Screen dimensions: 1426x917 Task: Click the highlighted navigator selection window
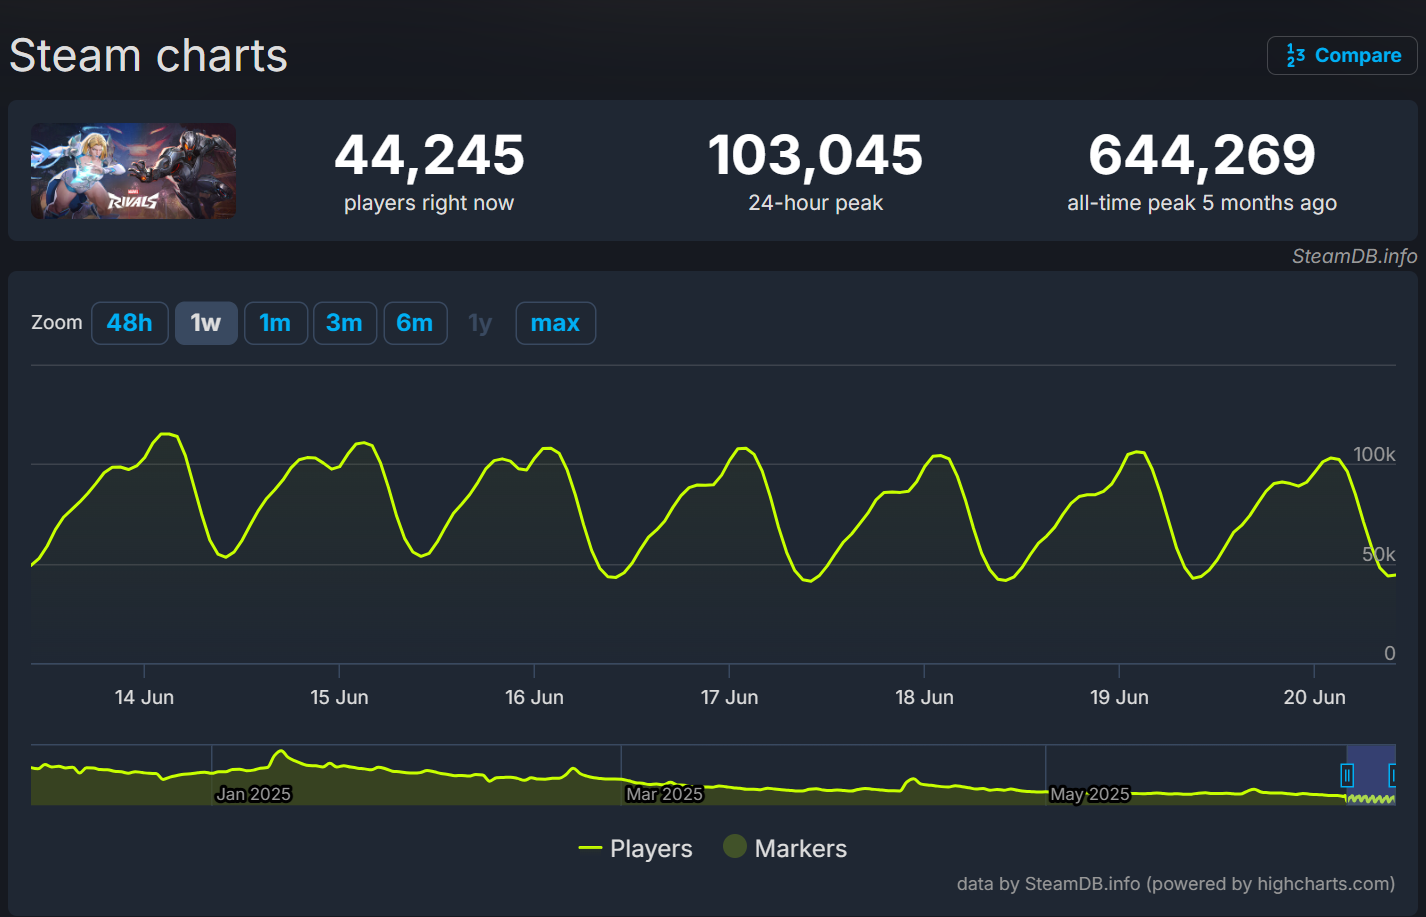coord(1370,775)
